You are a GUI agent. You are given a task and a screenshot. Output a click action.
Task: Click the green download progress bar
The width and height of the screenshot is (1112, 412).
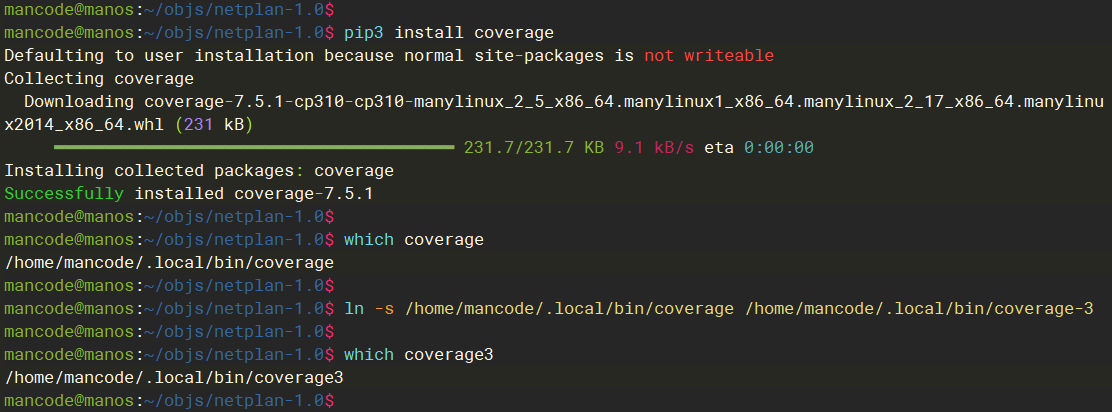(x=254, y=147)
